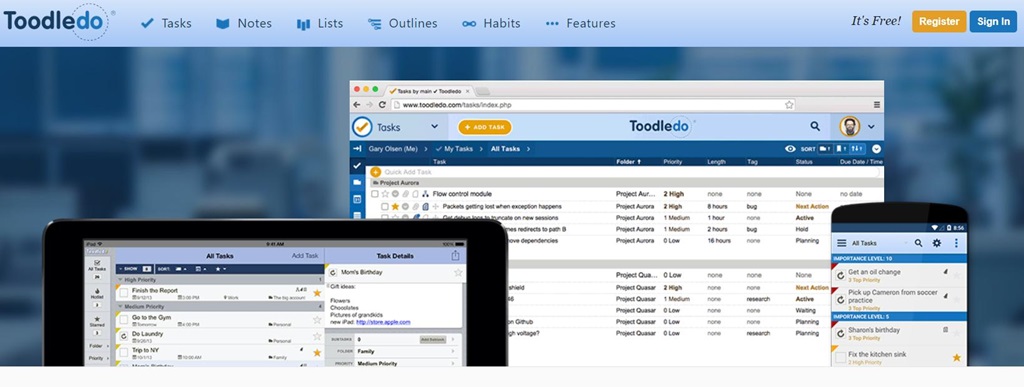
Task: Expand the dropdown arrow beside user avatar
Action: (x=871, y=127)
